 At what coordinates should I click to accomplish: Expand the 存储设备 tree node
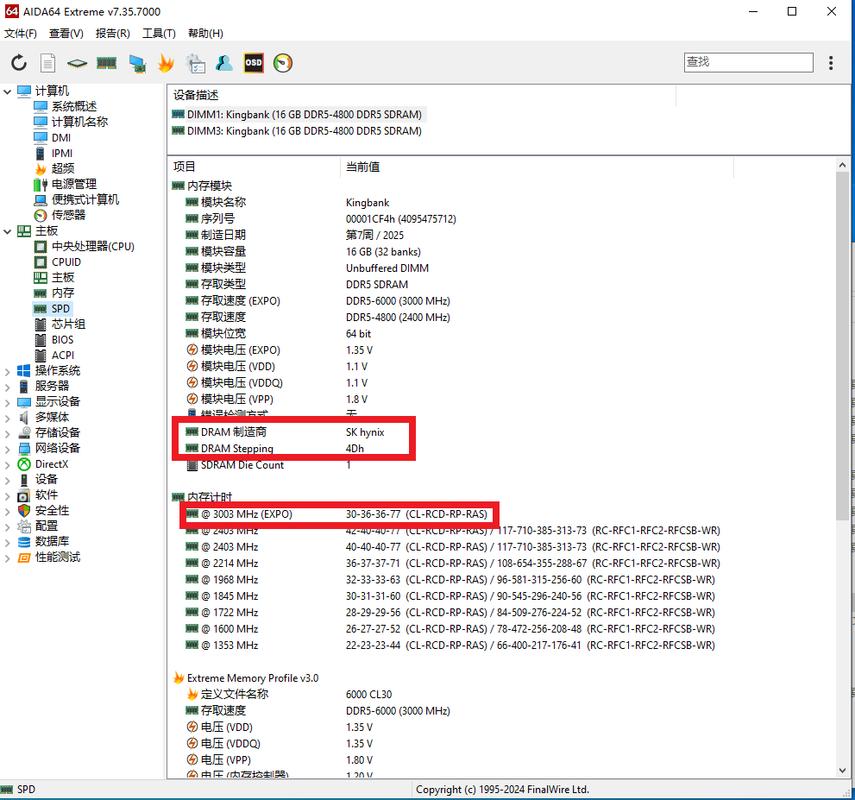(7, 434)
